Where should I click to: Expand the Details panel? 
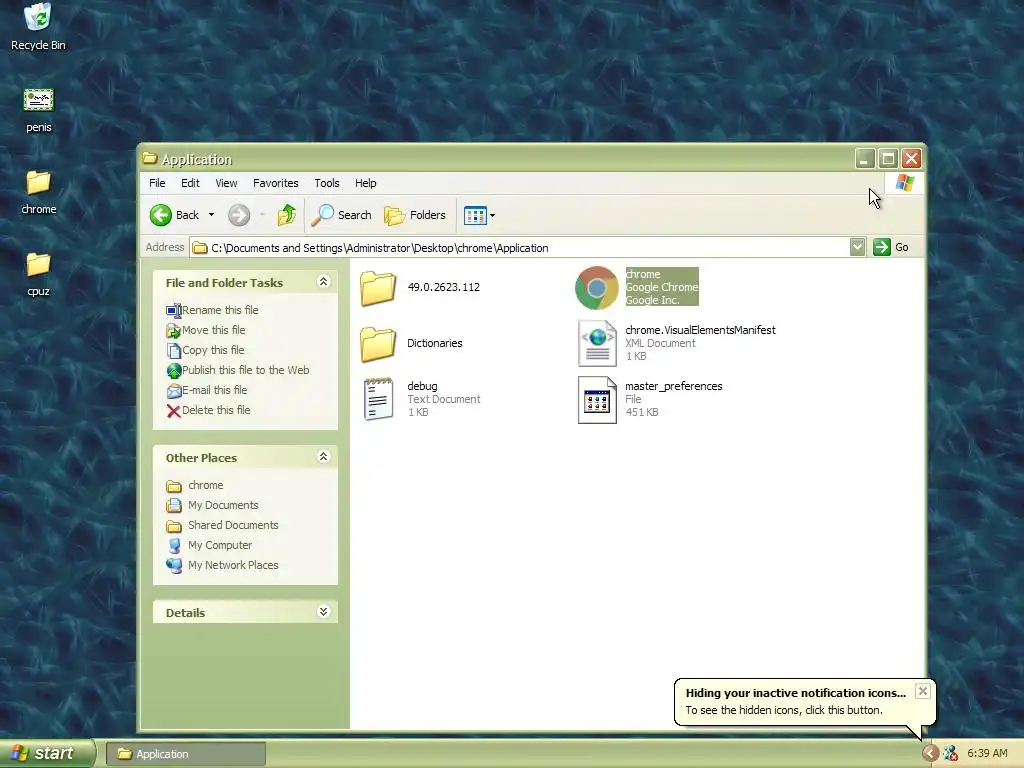(323, 611)
